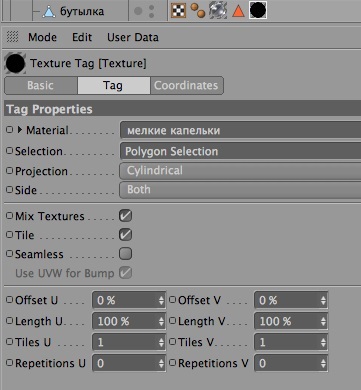The height and width of the screenshot is (390, 361).
Task: Click the Attribute Manager grip icon
Action: coord(13,37)
